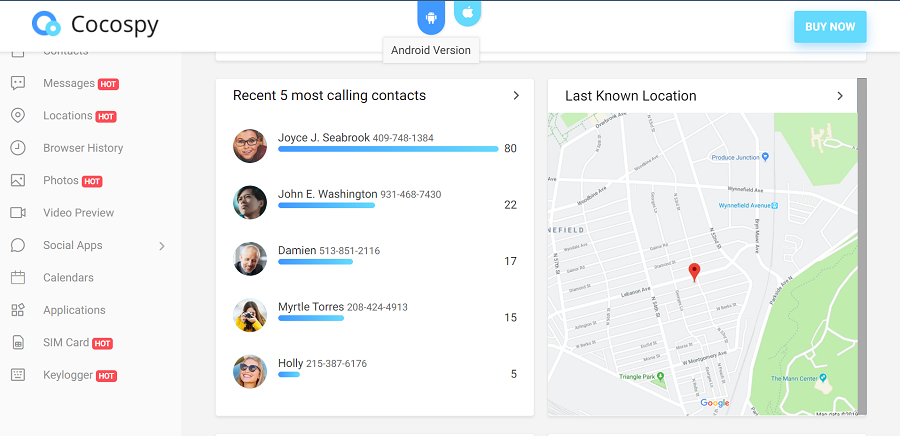Screen dimensions: 900x436
Task: Click John E. Washington's call count bar
Action: pyautogui.click(x=327, y=205)
